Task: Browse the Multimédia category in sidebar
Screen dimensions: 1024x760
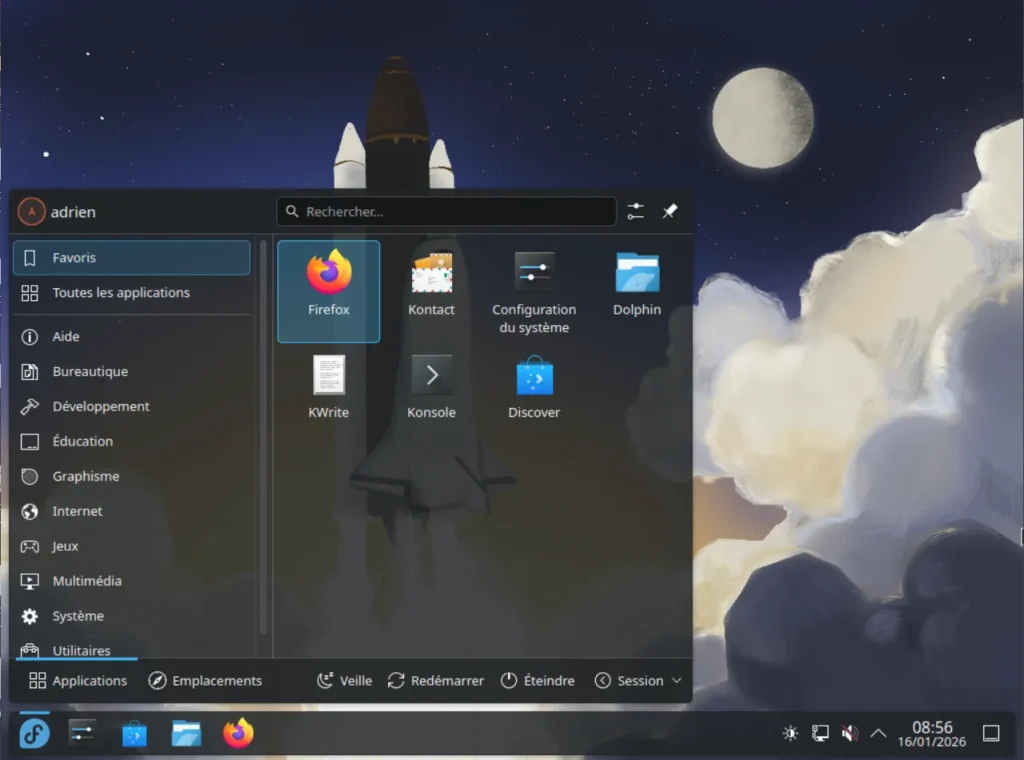Action: point(88,580)
